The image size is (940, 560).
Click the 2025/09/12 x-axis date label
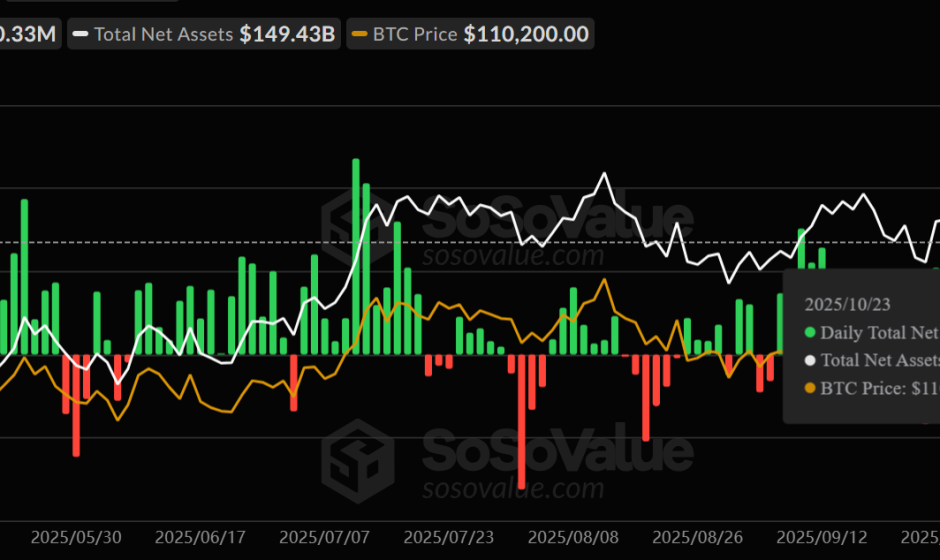823,537
